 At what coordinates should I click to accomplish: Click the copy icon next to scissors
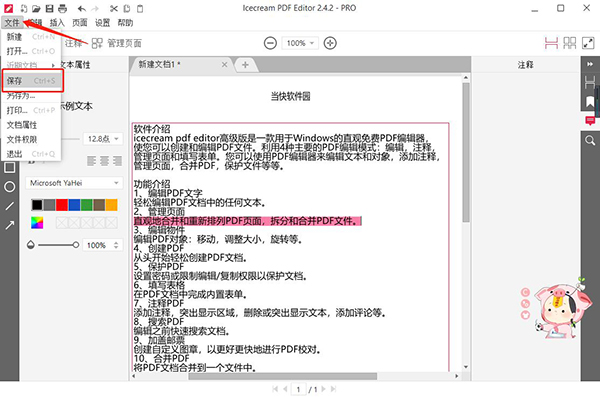tap(127, 8)
